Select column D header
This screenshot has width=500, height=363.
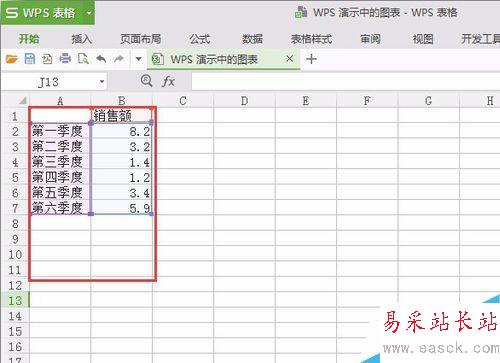[x=244, y=101]
